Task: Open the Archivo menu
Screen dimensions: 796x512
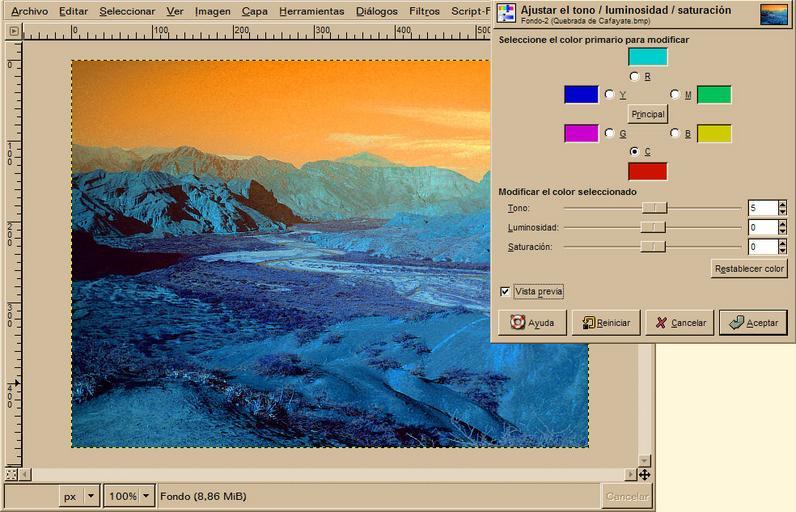Action: [29, 11]
